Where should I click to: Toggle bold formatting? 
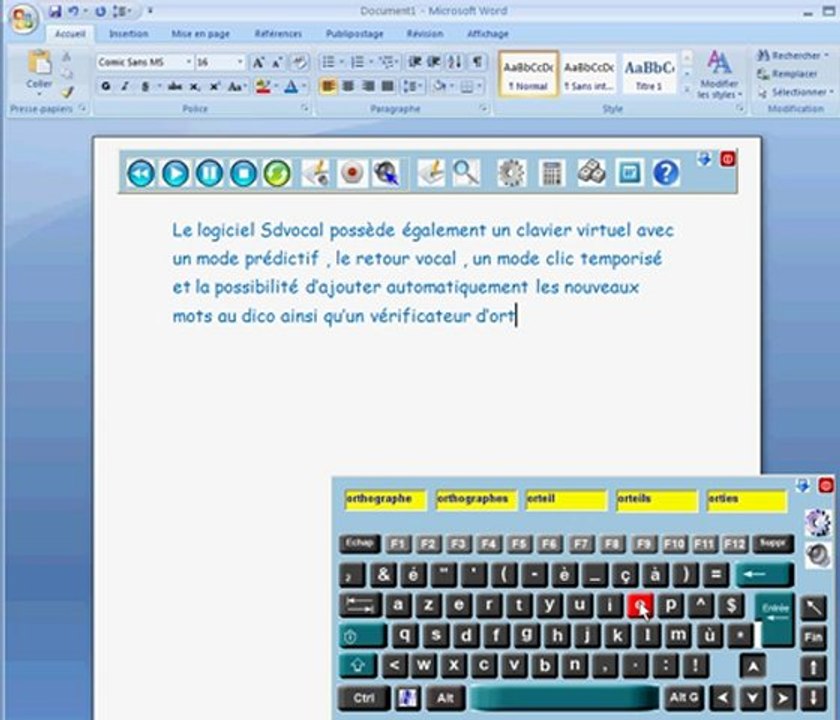click(106, 86)
